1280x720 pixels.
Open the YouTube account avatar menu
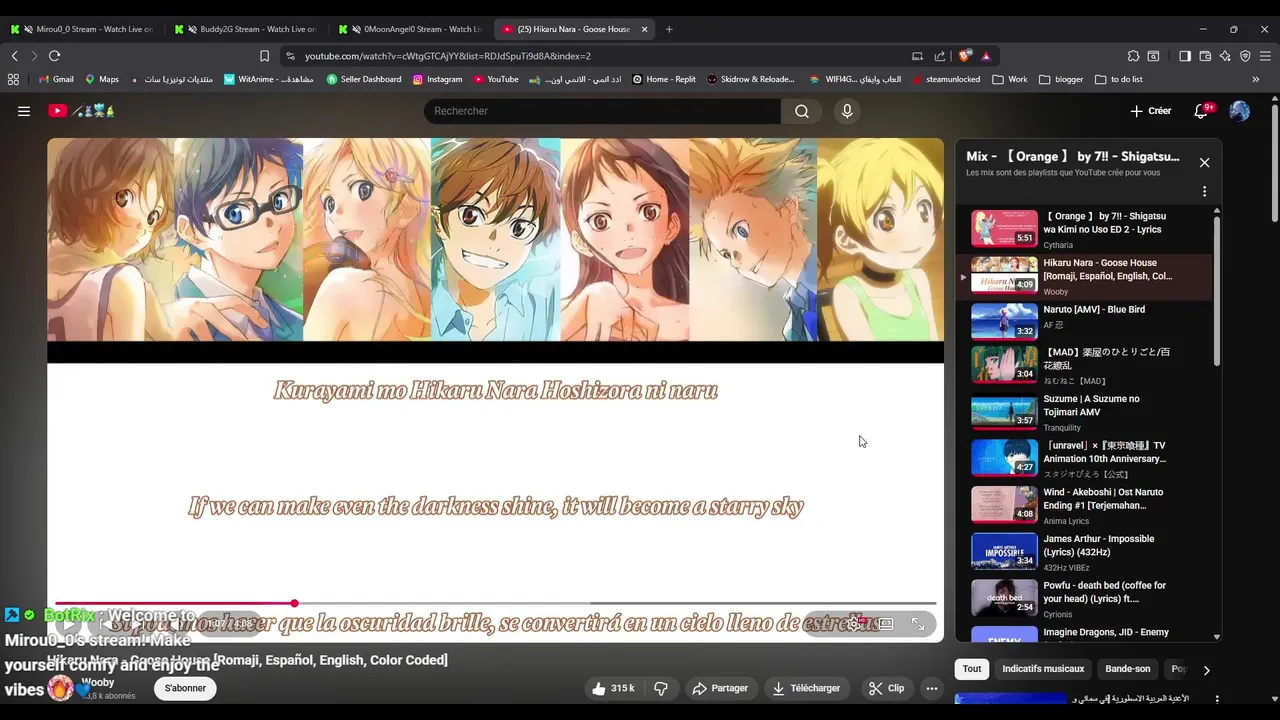[1240, 111]
